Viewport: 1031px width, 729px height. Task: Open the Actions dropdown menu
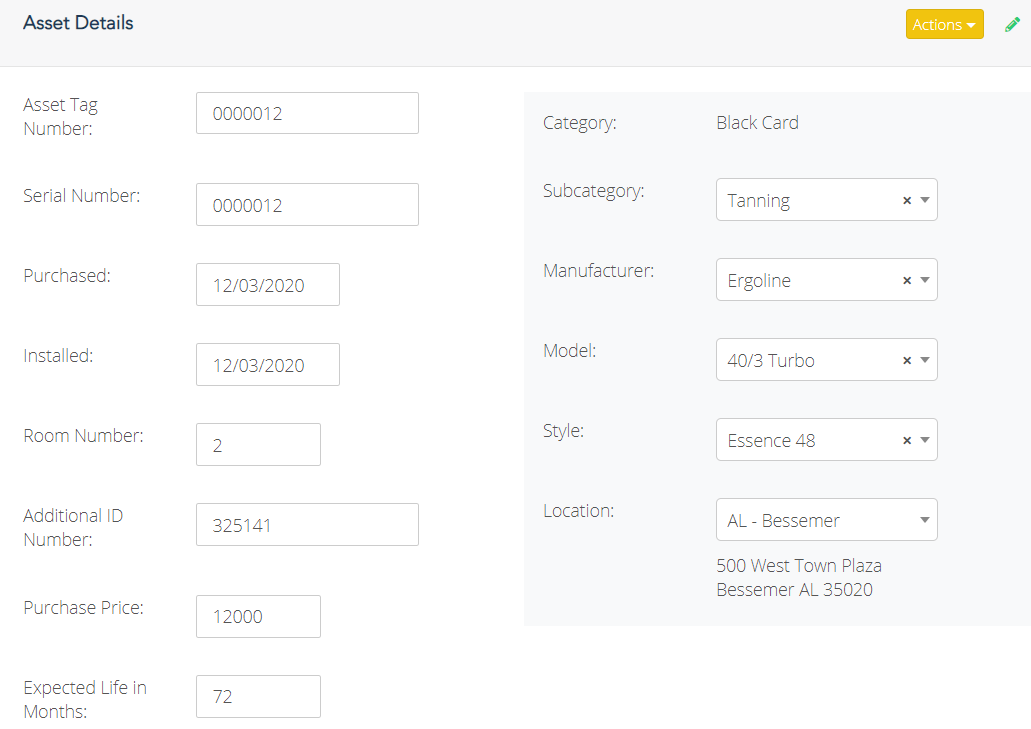point(944,24)
